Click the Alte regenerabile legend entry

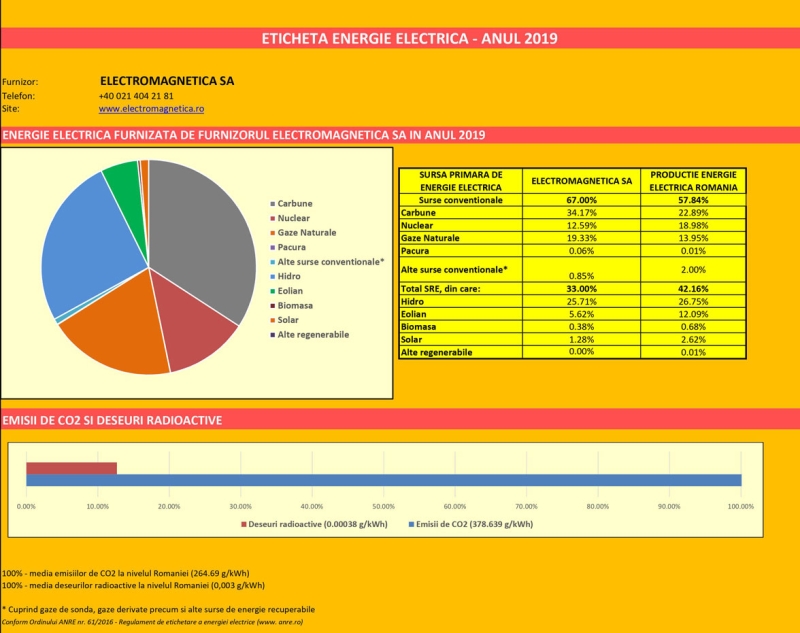[x=309, y=335]
